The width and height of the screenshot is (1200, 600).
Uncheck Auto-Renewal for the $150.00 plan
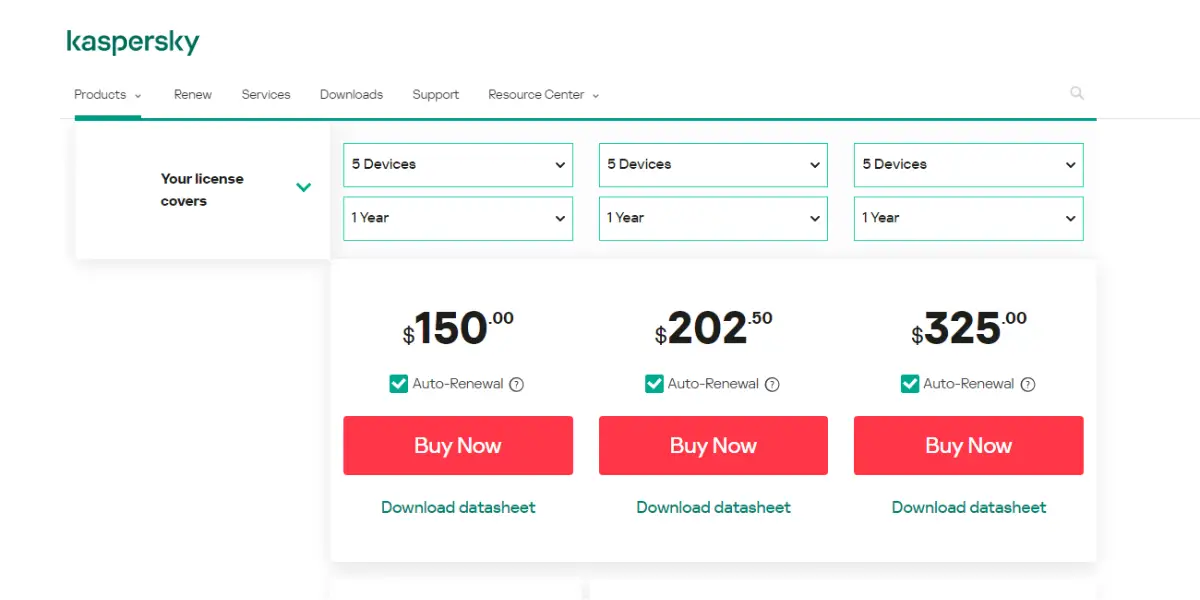coord(399,384)
